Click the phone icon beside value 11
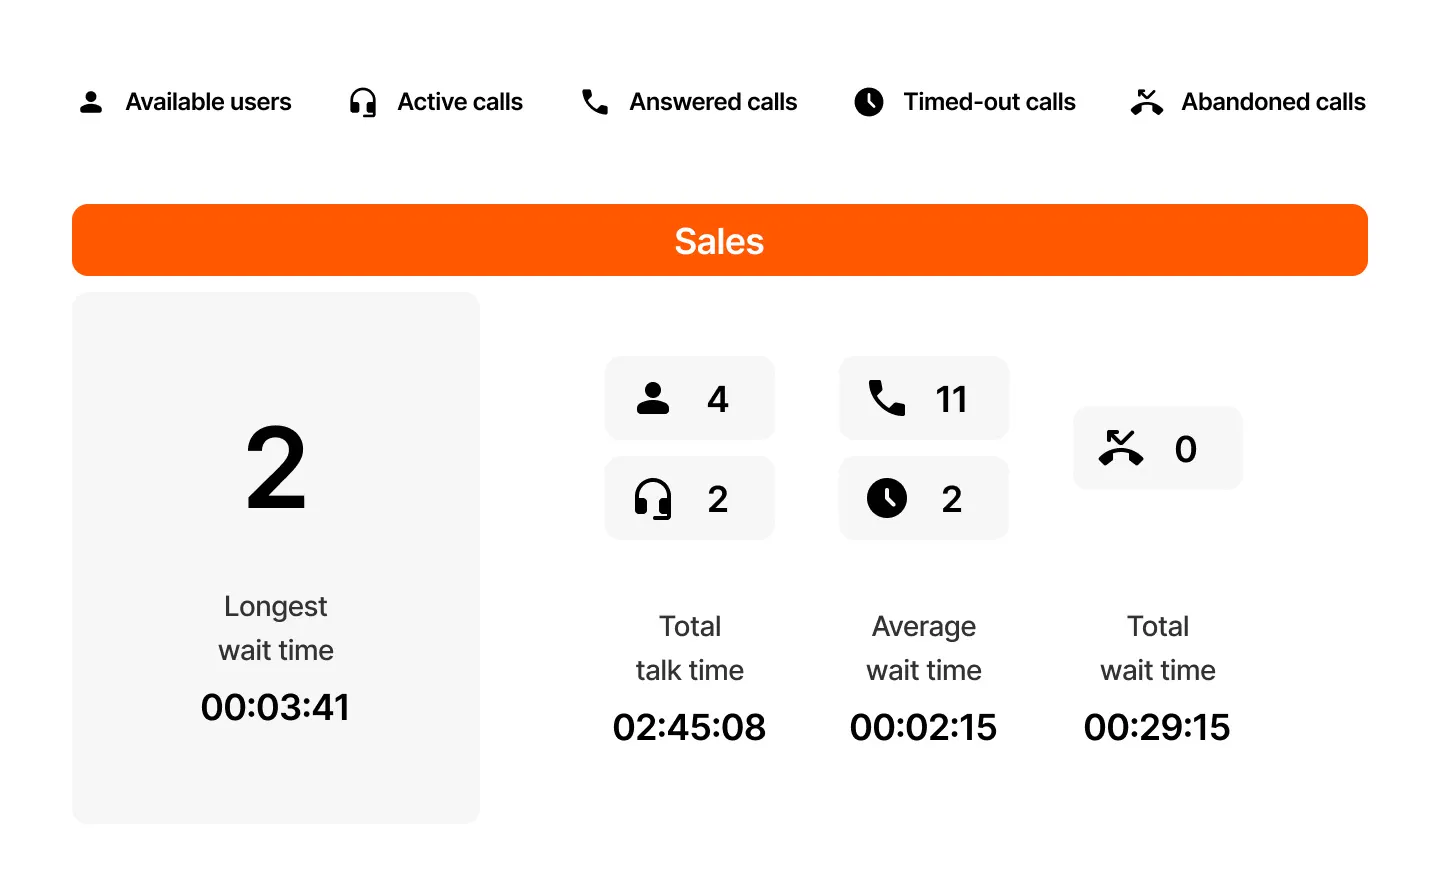1440x896 pixels. [887, 398]
